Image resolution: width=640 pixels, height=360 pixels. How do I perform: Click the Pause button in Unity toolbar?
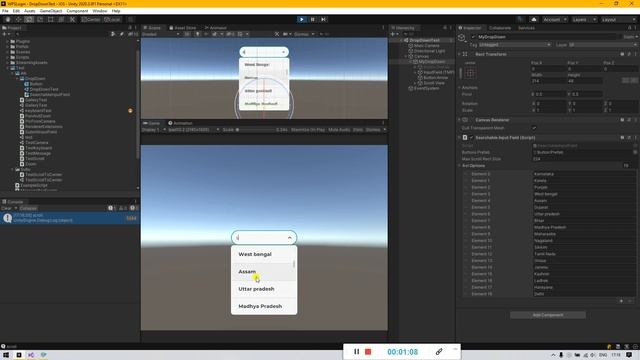(x=313, y=19)
